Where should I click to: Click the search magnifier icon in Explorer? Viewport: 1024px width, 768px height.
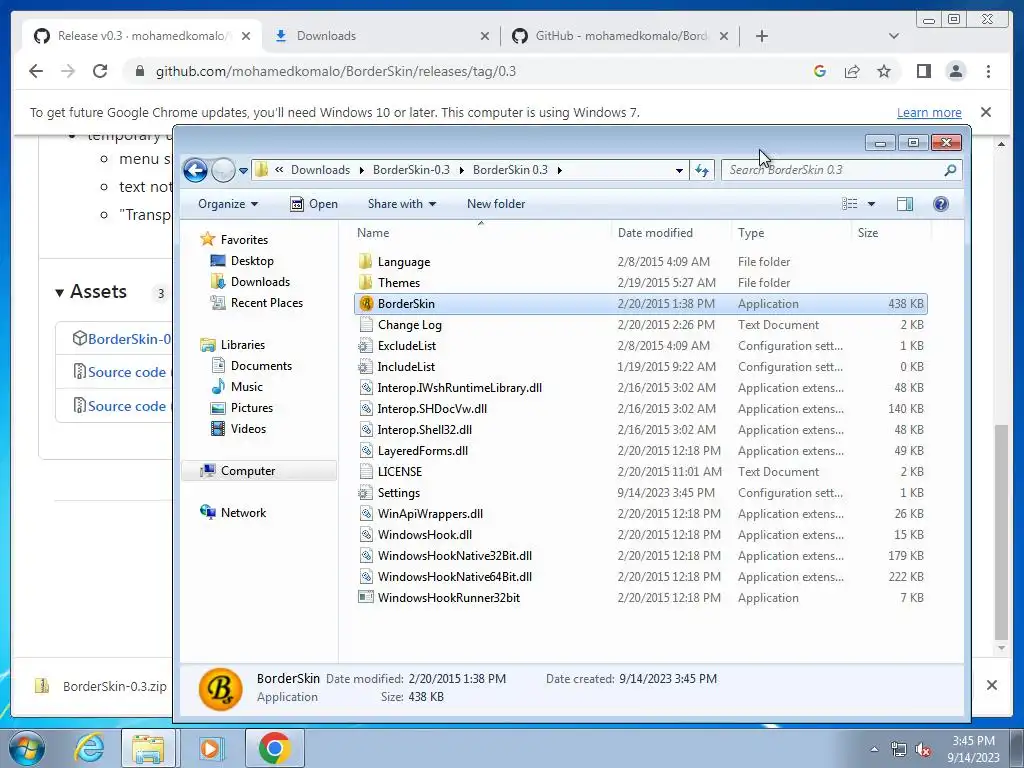tap(950, 170)
